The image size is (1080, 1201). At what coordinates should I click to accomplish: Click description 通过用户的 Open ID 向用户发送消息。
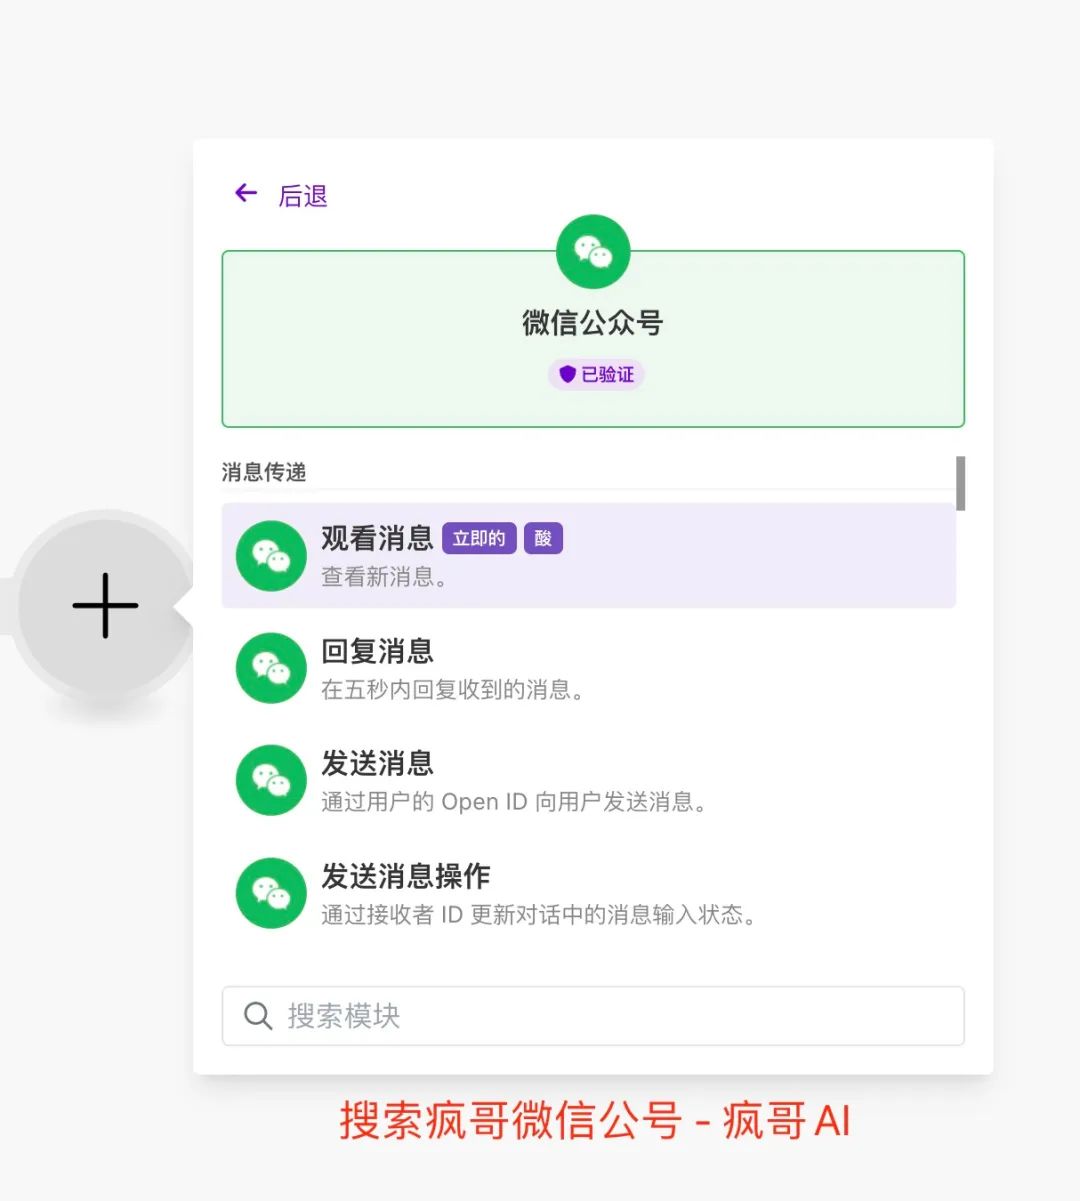(514, 802)
